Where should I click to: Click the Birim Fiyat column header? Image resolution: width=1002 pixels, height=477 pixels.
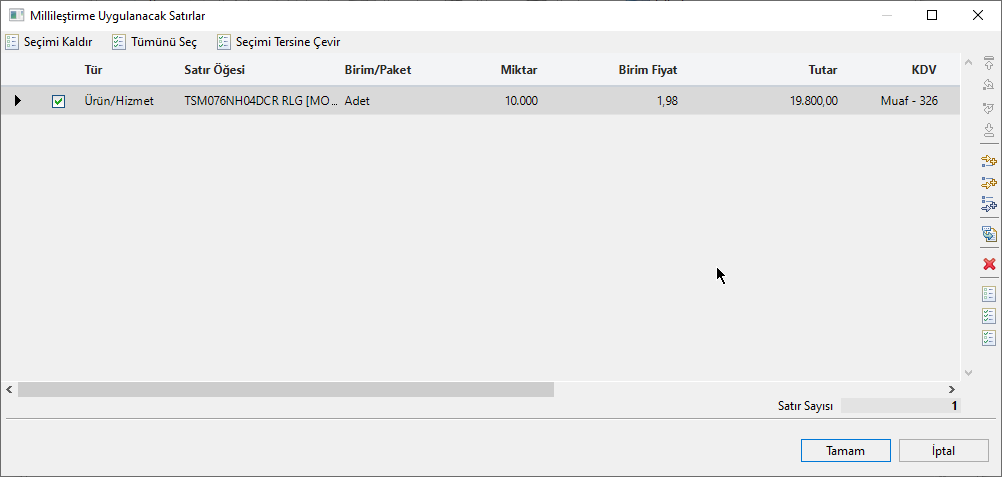pos(647,70)
